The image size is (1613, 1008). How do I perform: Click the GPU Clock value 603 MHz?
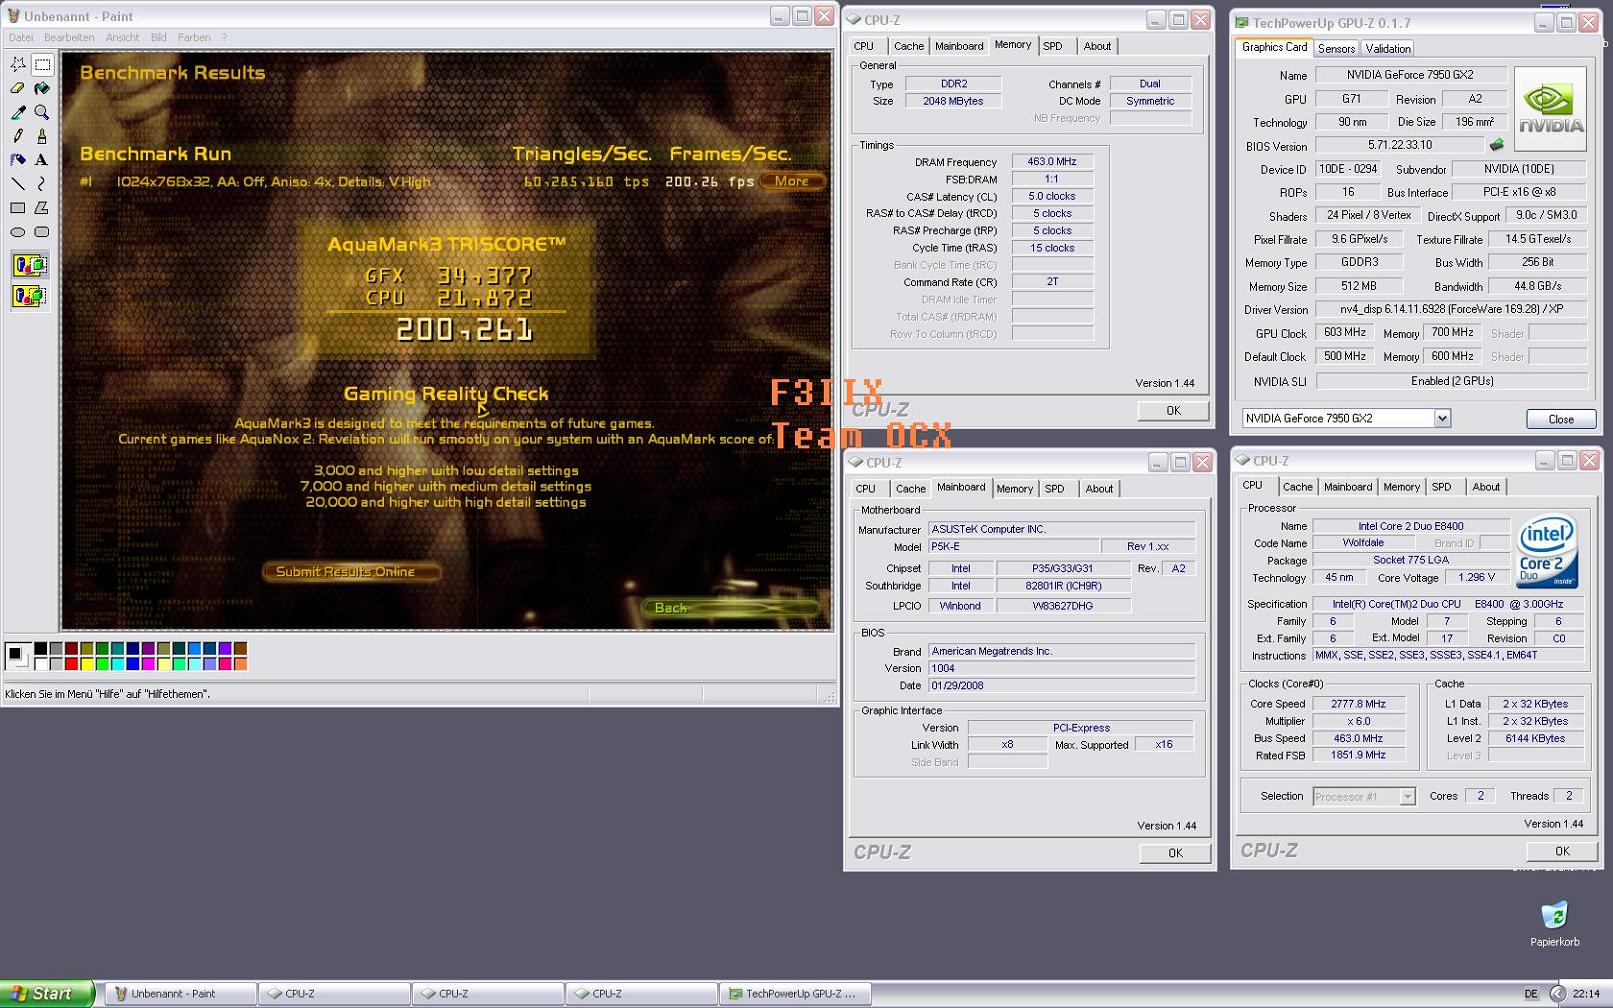tap(1345, 333)
